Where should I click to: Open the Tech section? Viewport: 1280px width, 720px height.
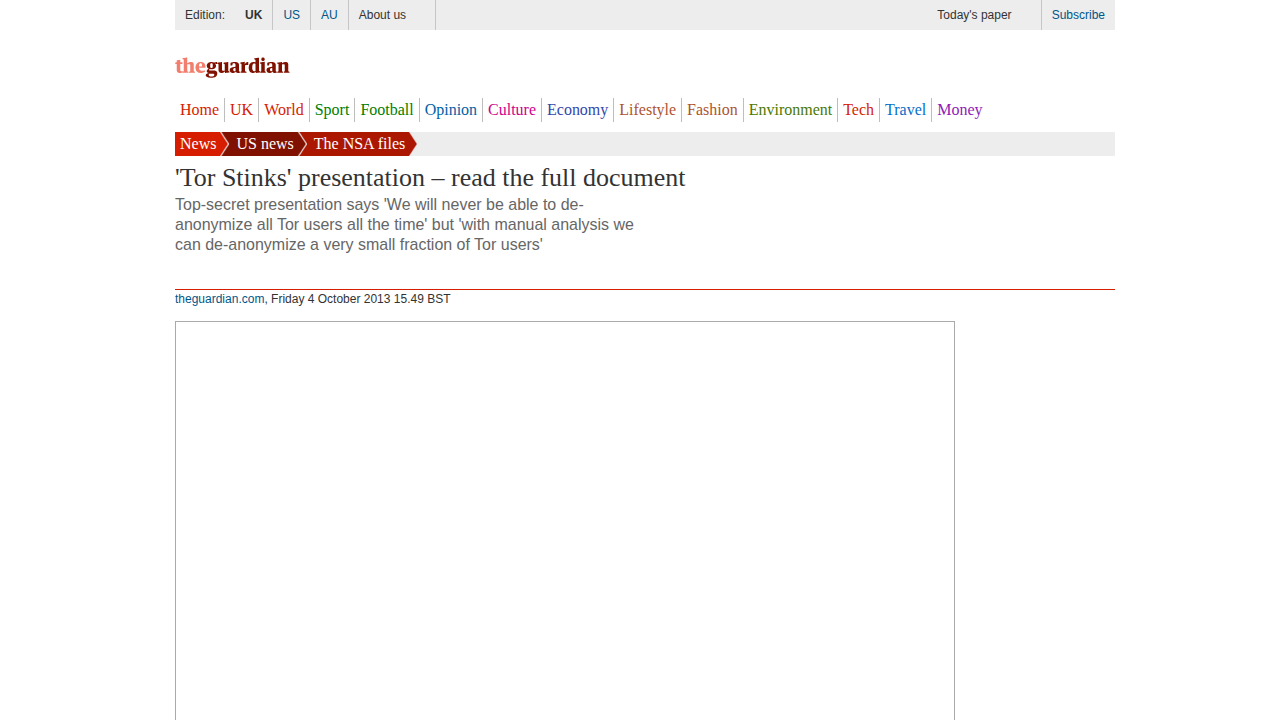click(858, 110)
